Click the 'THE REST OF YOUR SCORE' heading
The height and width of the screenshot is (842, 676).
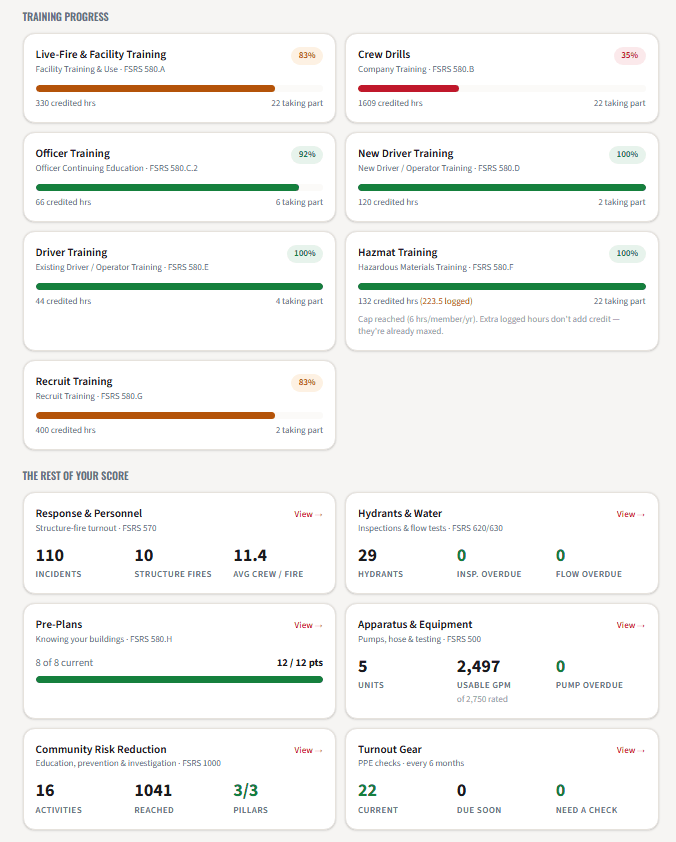pyautogui.click(x=76, y=476)
